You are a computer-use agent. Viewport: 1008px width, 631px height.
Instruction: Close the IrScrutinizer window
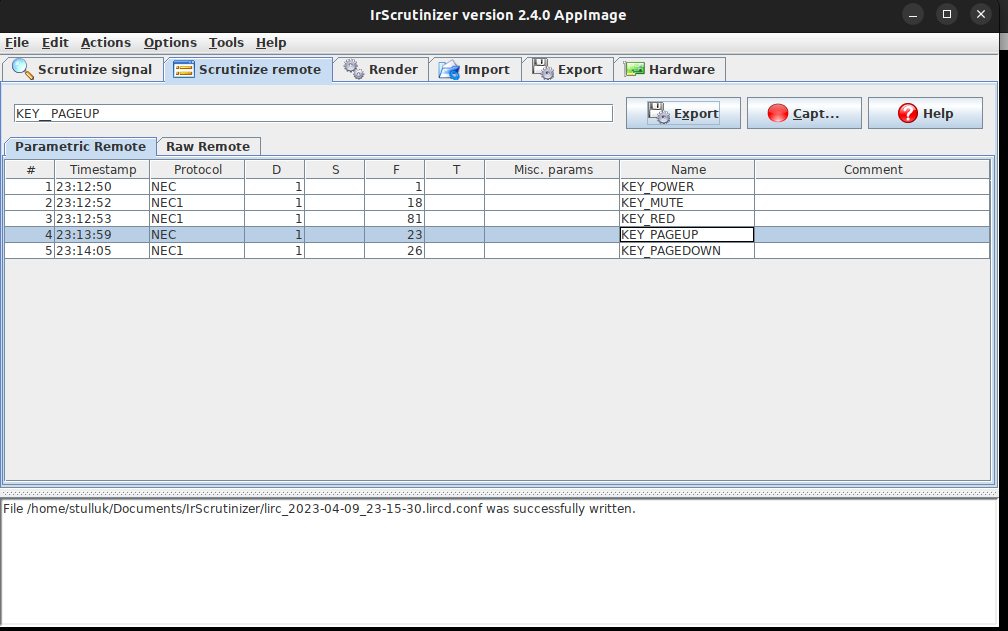pyautogui.click(x=981, y=15)
